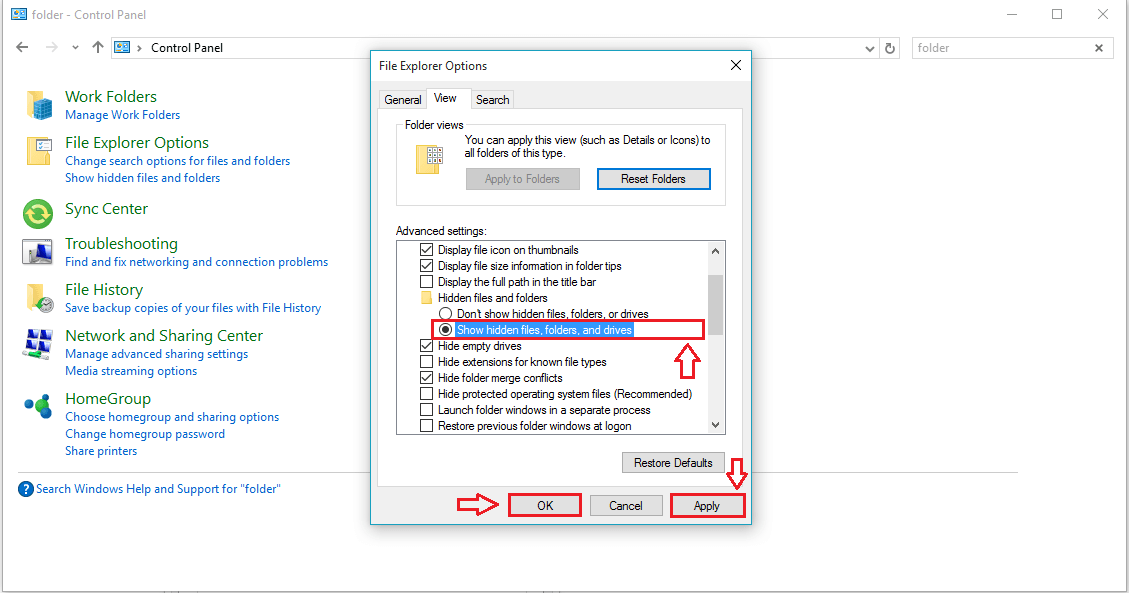Click Advanced settings scroll down arrow
Screen dimensions: 1129x593
coord(715,425)
